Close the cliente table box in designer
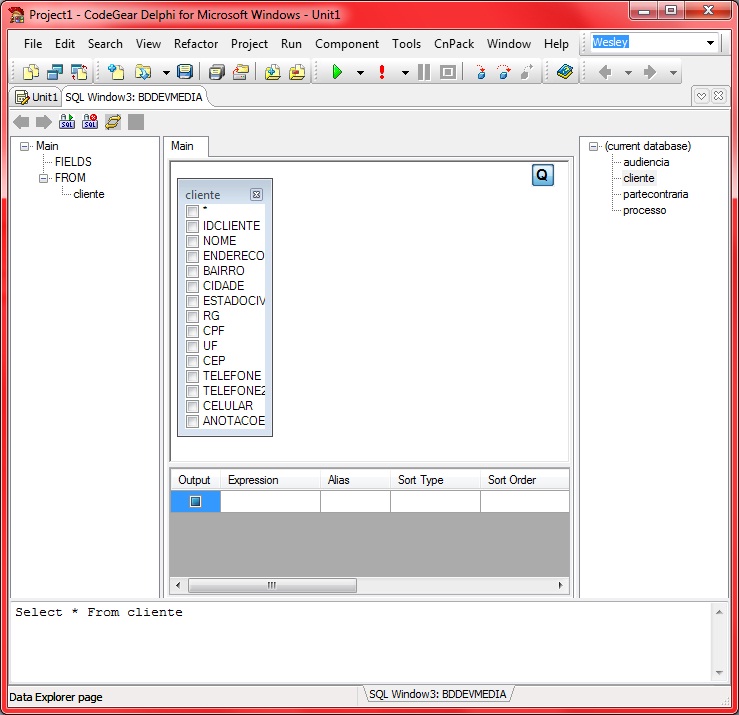This screenshot has width=739, height=715. [256, 195]
